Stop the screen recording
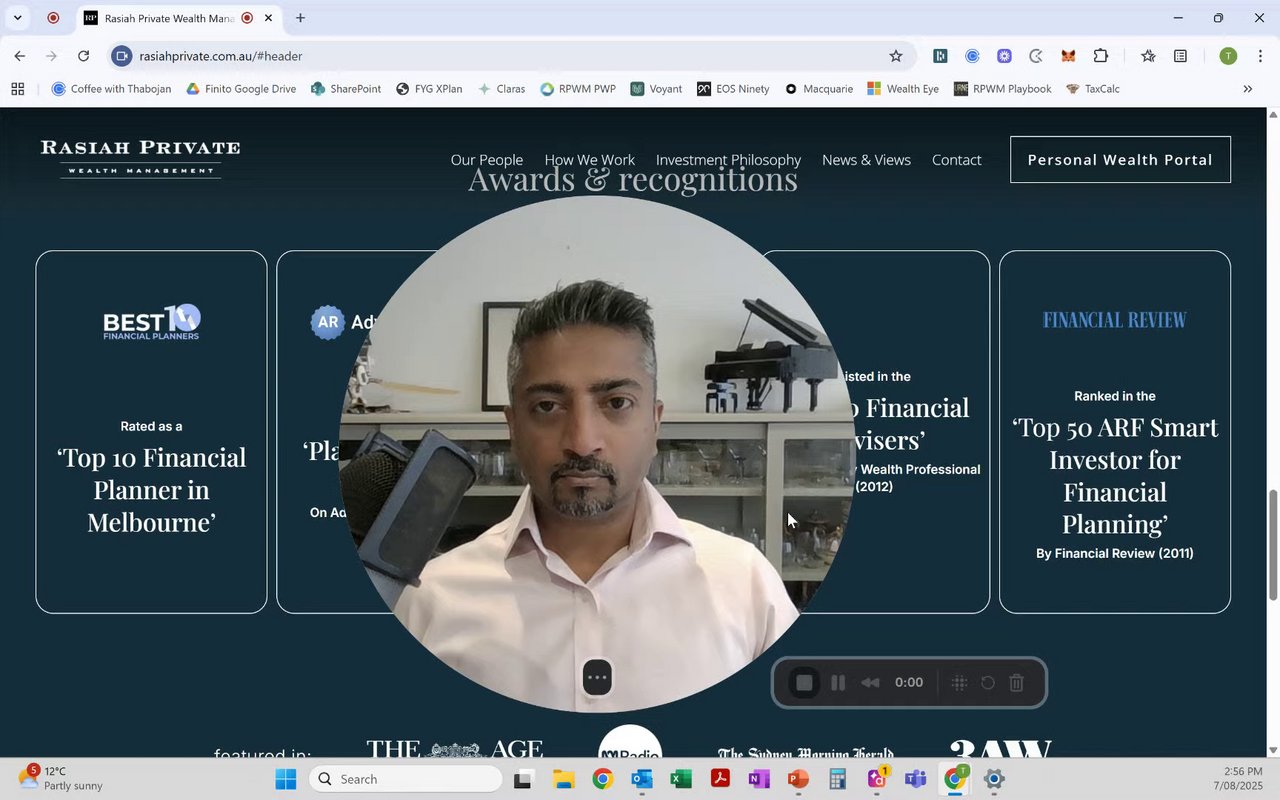The height and width of the screenshot is (800, 1280). point(804,683)
